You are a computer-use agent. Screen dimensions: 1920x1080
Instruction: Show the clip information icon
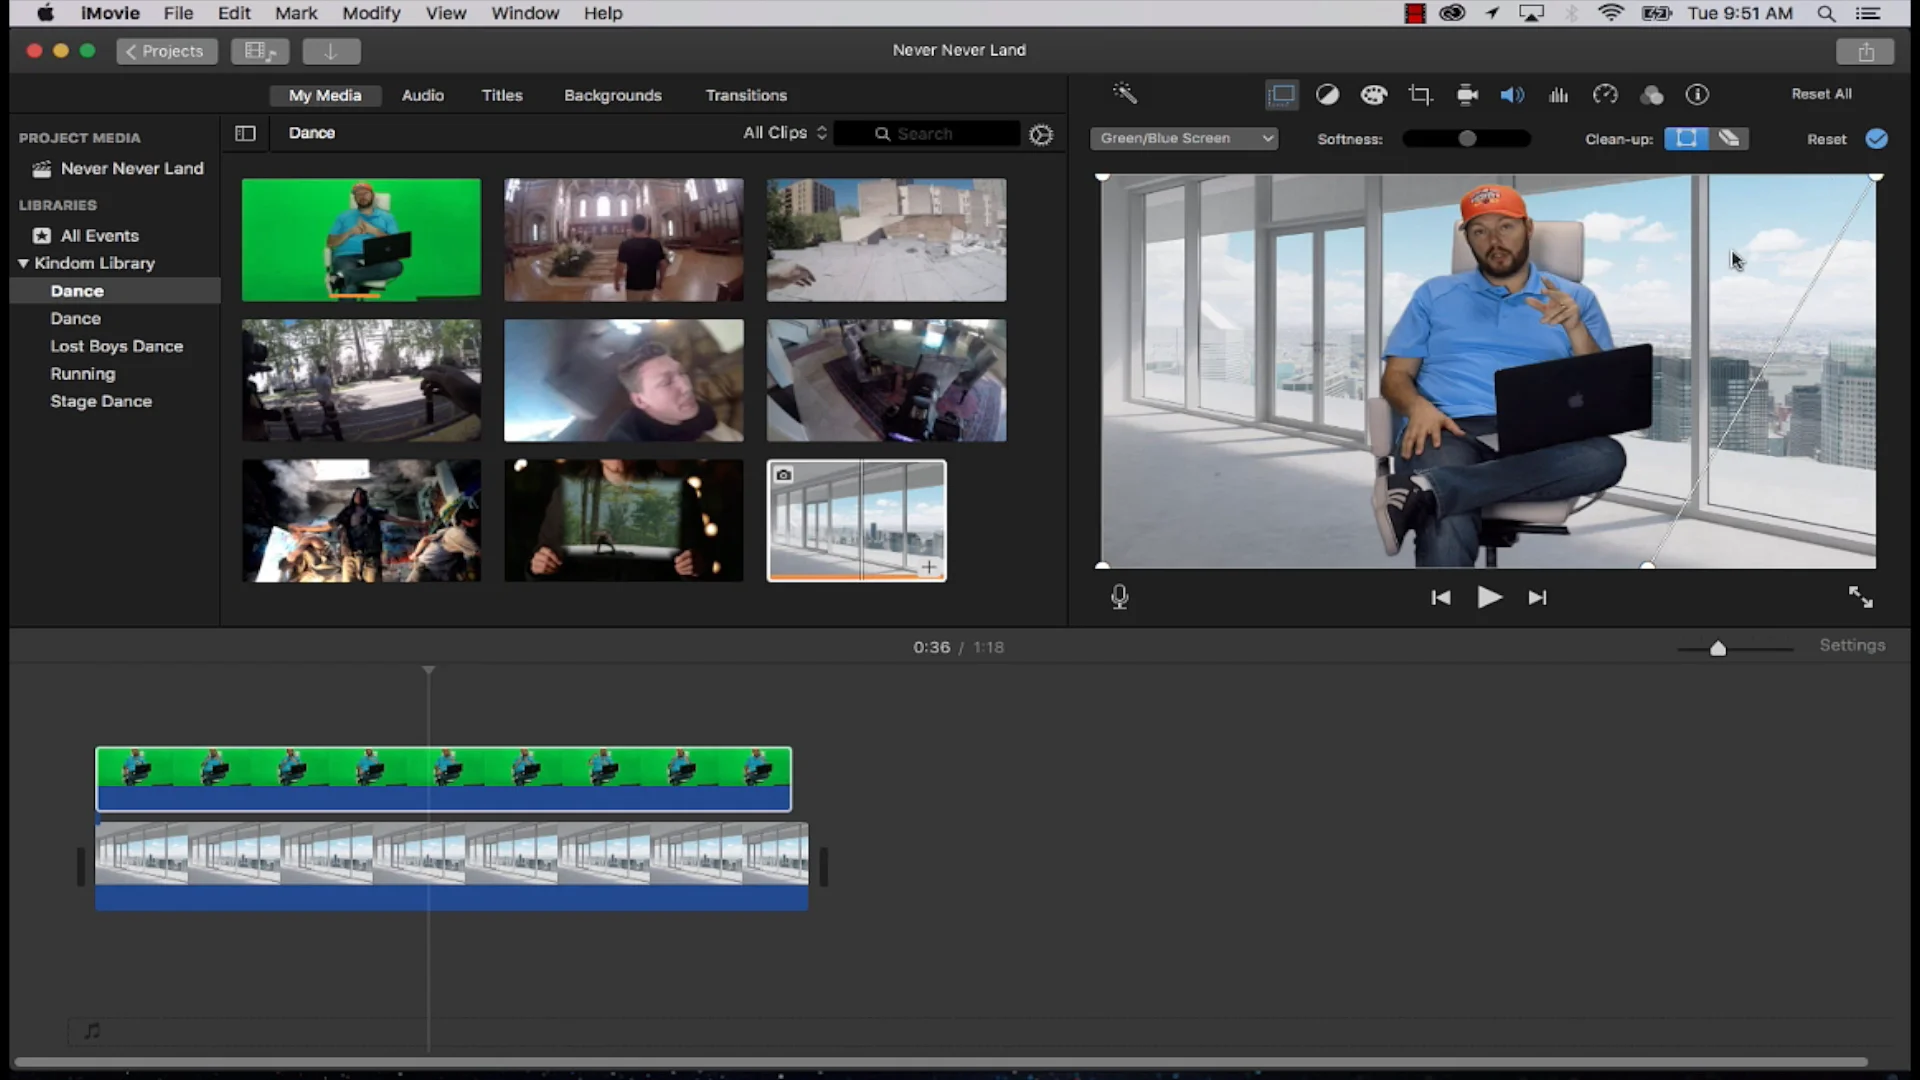[1697, 95]
